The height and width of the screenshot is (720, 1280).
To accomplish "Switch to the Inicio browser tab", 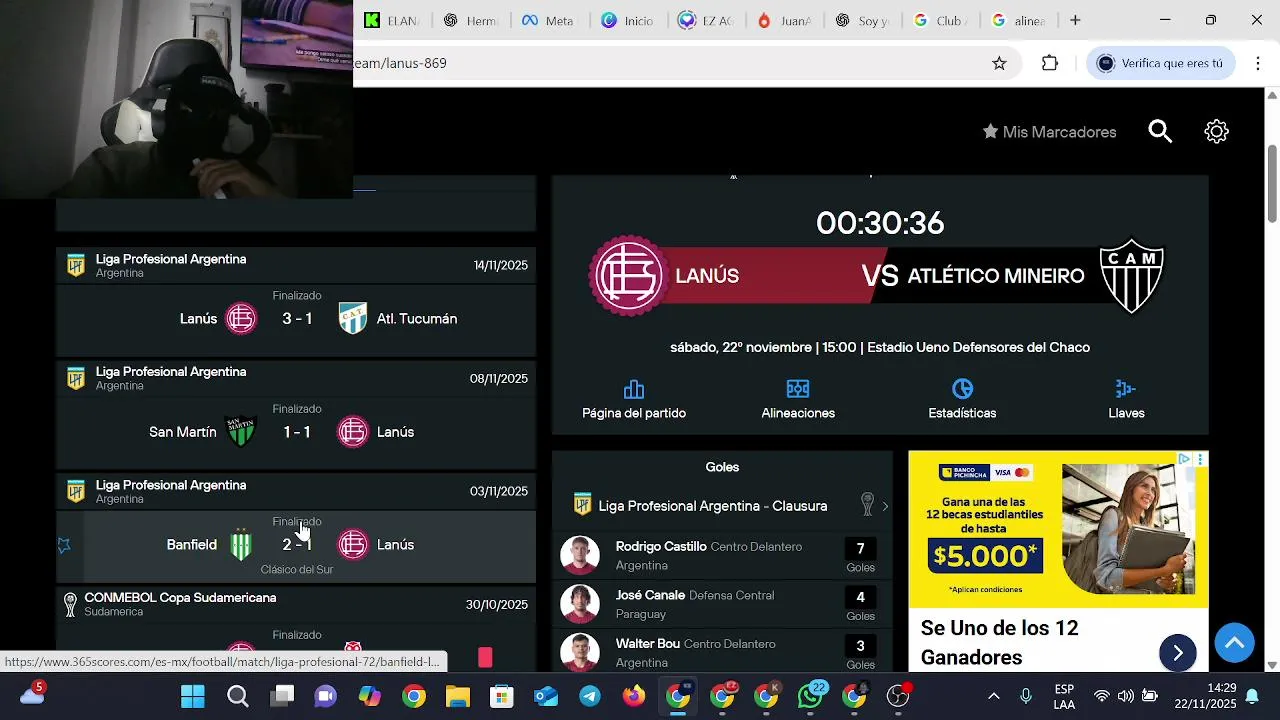I will 627,20.
